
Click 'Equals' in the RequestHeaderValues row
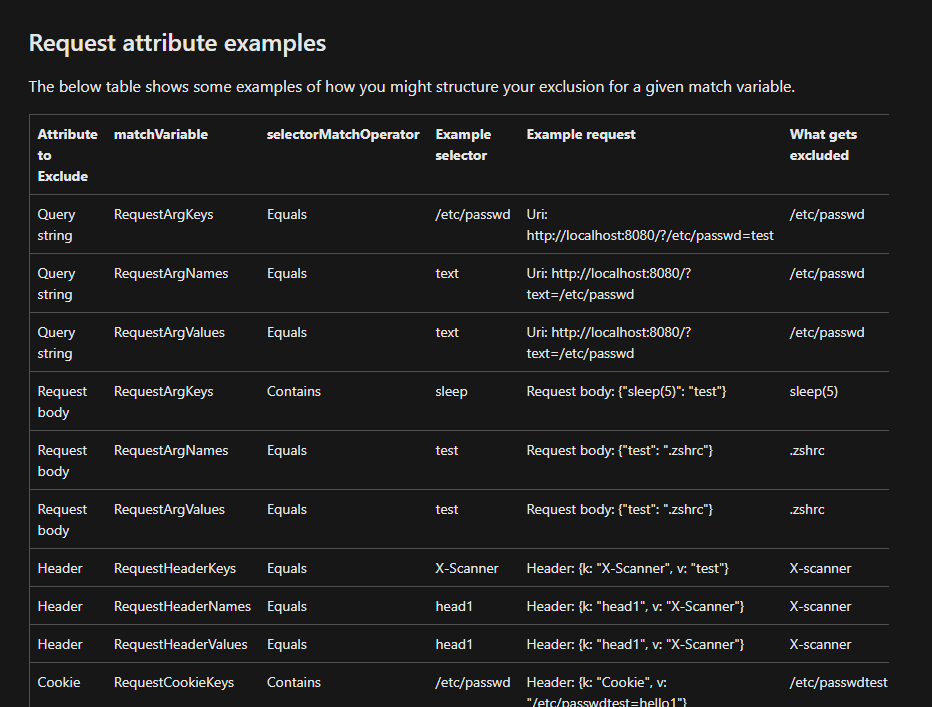(286, 644)
